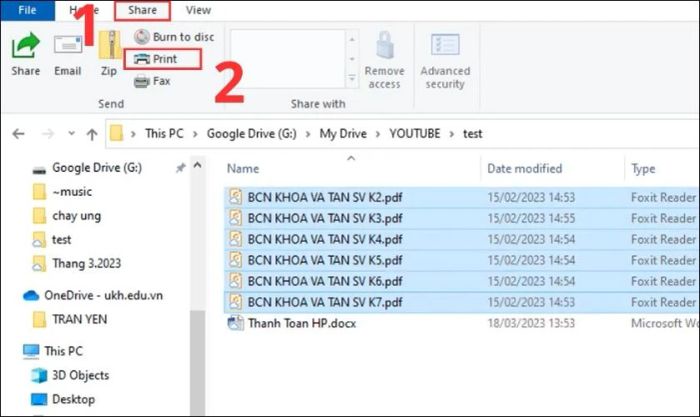The width and height of the screenshot is (700, 417).
Task: Click This PC in the address path
Action: [164, 133]
